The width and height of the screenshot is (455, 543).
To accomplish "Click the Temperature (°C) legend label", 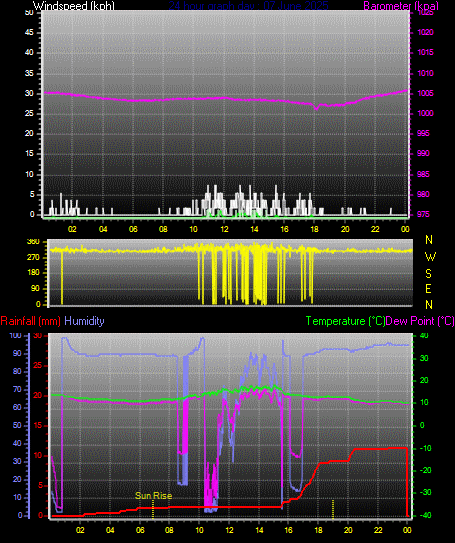I will pyautogui.click(x=345, y=321).
